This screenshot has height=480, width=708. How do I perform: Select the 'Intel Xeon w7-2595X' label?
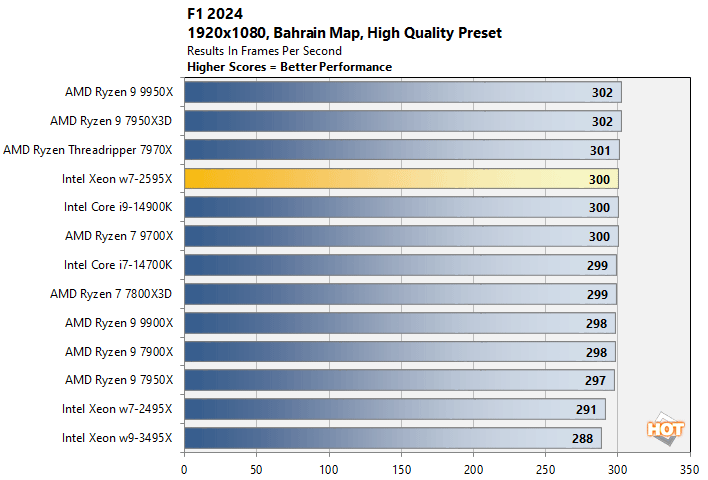[117, 179]
